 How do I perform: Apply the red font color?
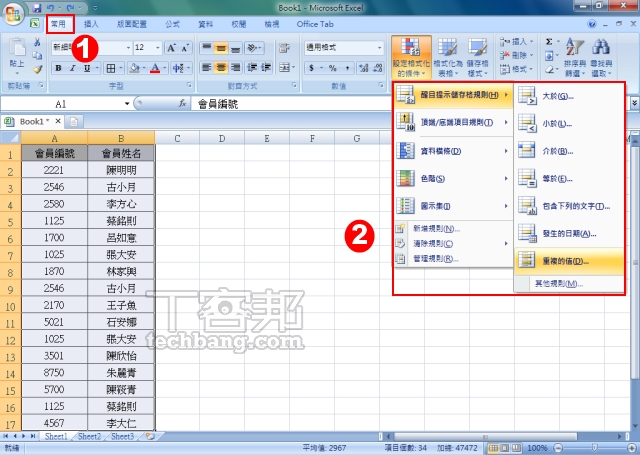(155, 68)
